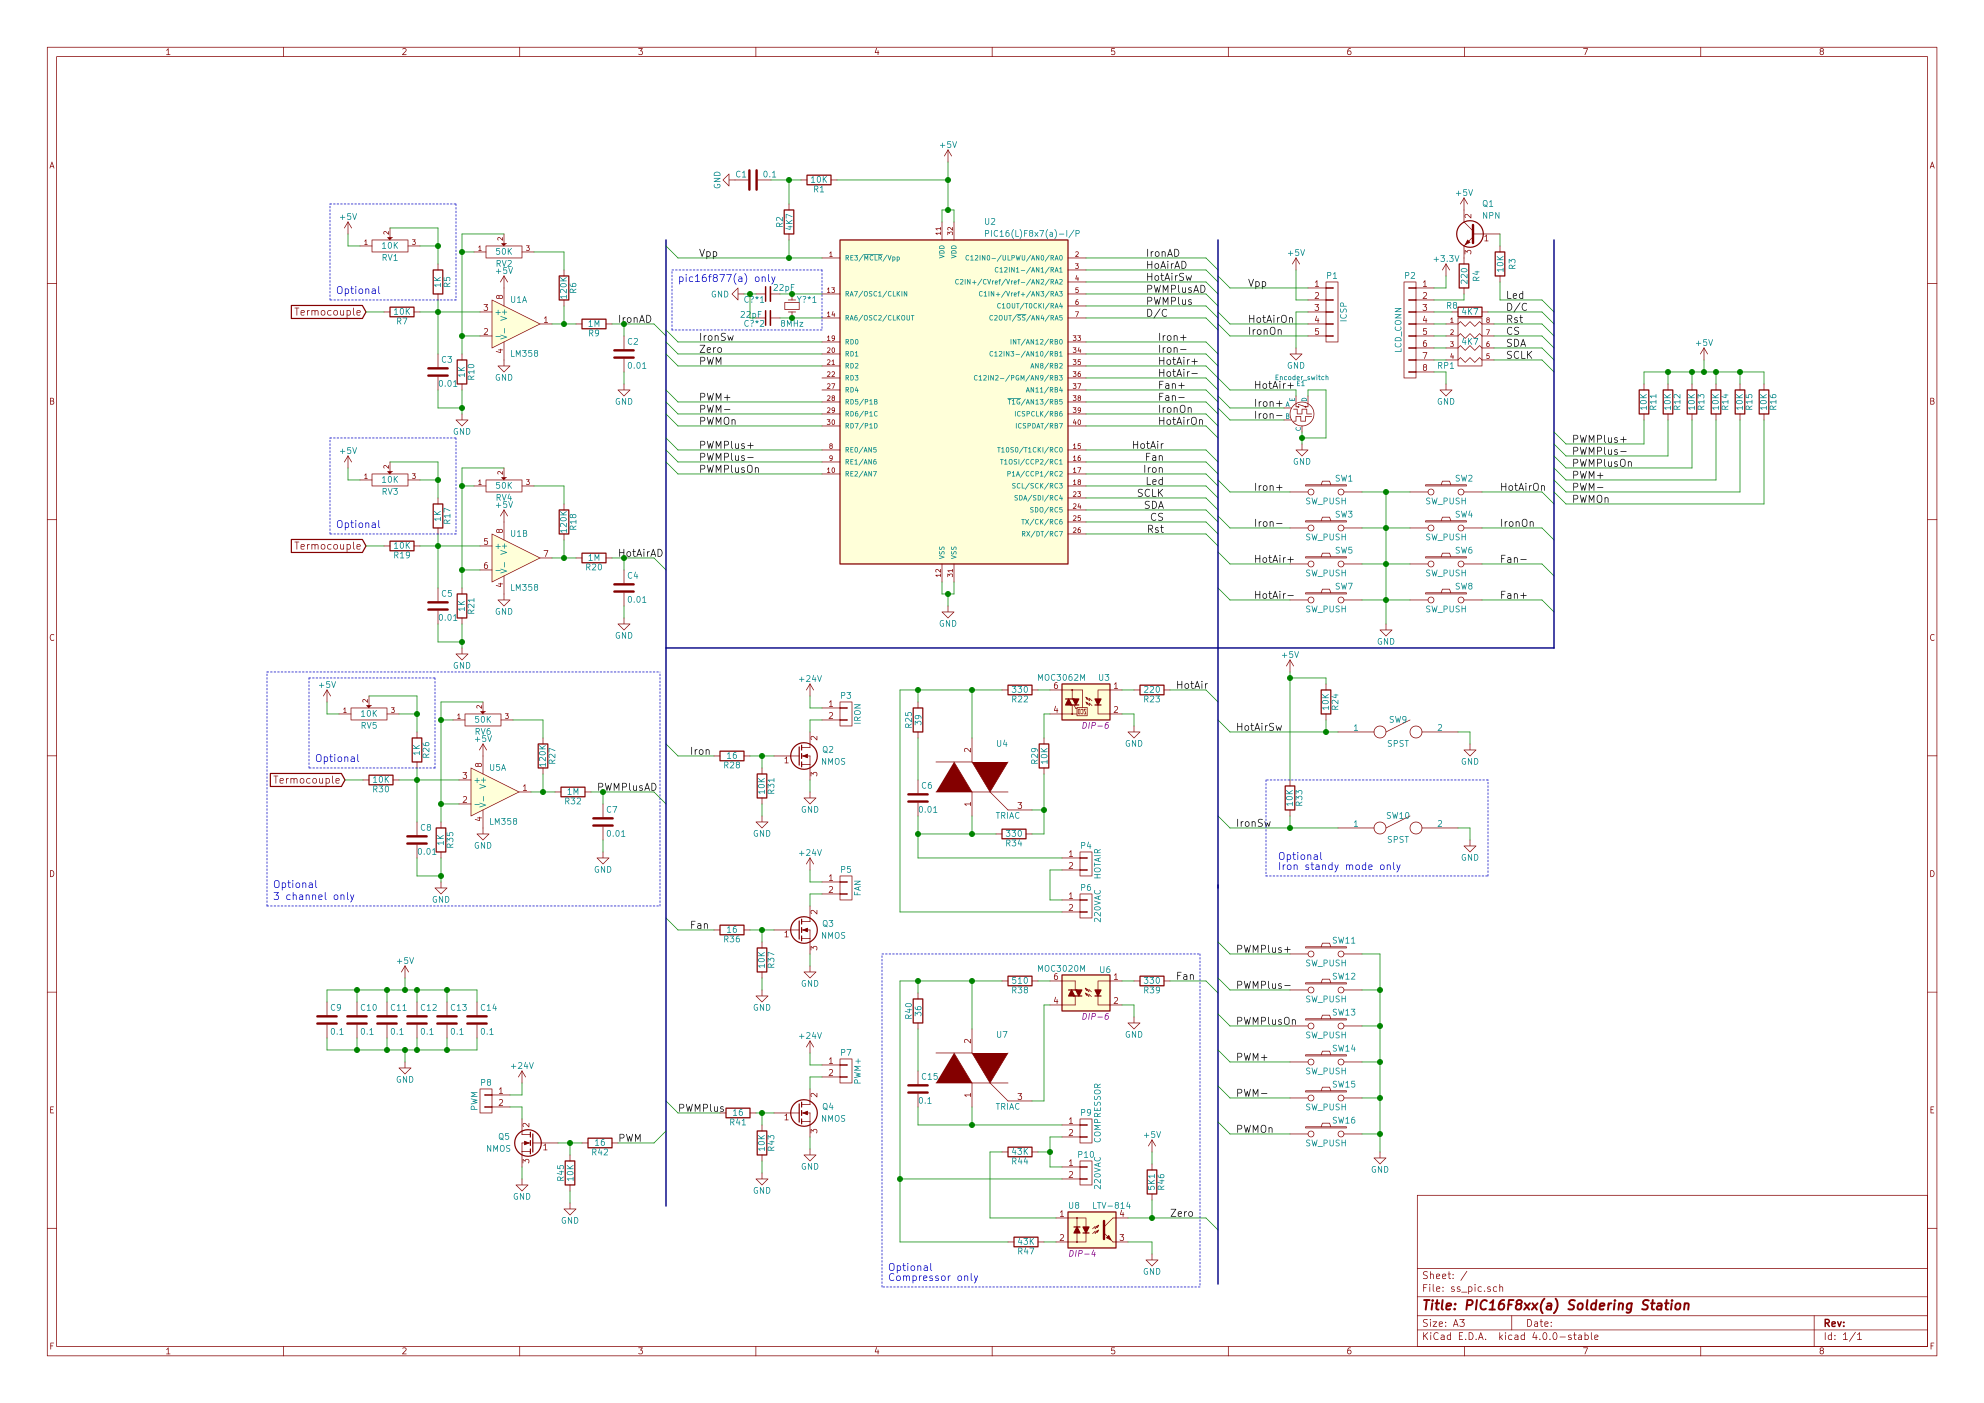This screenshot has height=1403, width=1984.
Task: Click the 'pic16f877(a) only' note
Action: click(x=727, y=279)
